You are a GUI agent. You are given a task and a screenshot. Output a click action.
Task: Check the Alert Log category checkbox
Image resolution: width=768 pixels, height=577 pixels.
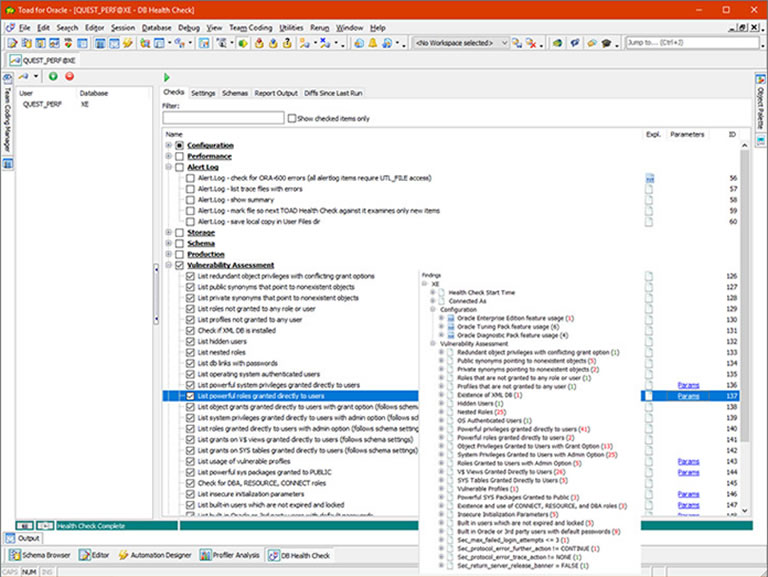click(x=179, y=167)
